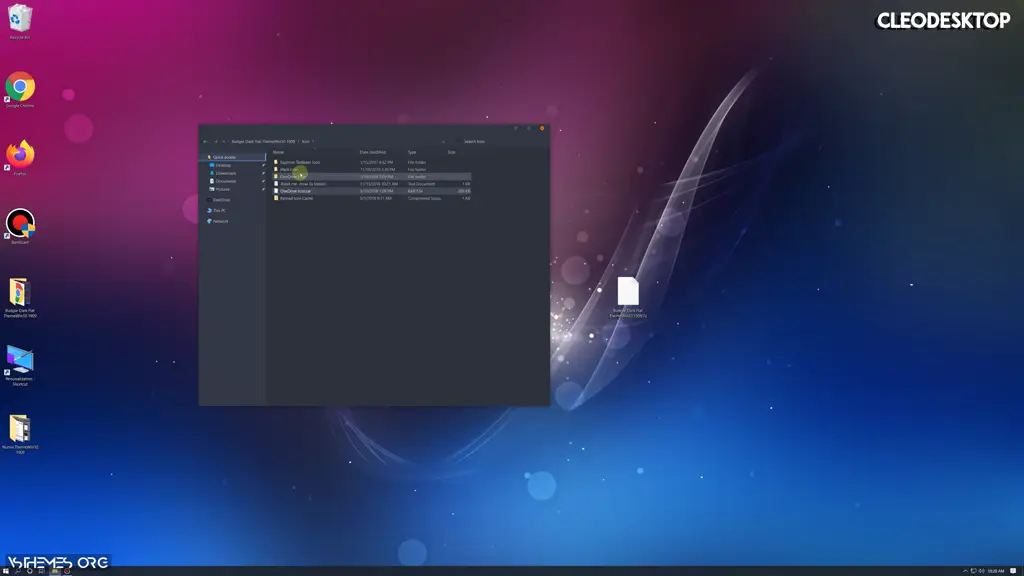This screenshot has width=1024, height=576.
Task: Select Desktop in the navigation pane
Action: click(x=222, y=163)
